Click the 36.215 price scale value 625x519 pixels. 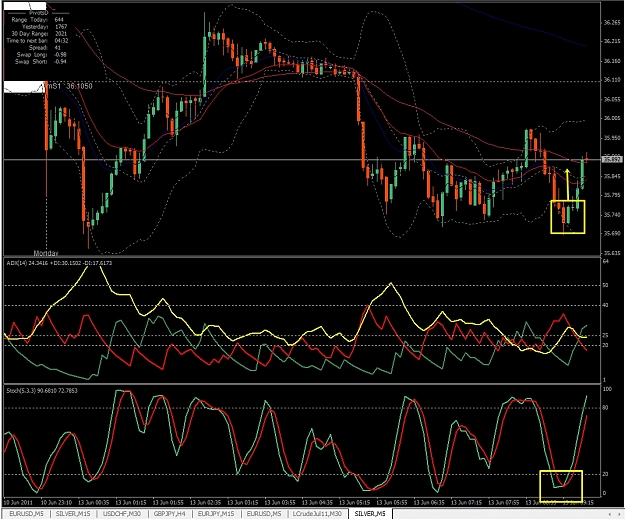coord(612,41)
